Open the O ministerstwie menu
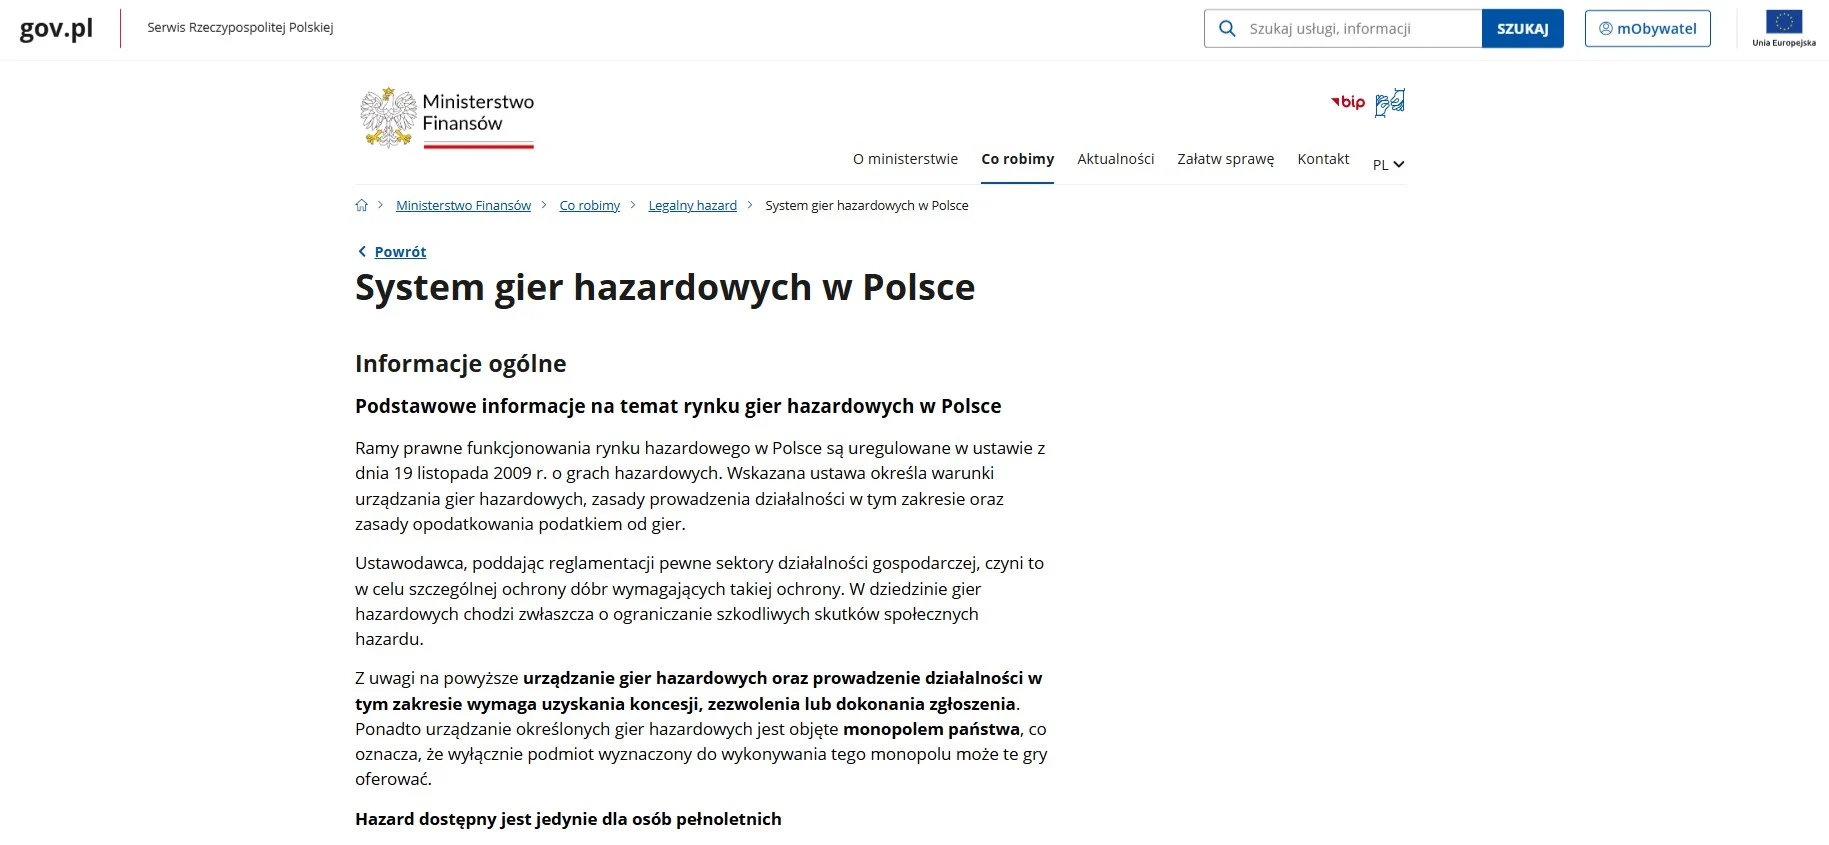This screenshot has width=1829, height=845. point(905,159)
